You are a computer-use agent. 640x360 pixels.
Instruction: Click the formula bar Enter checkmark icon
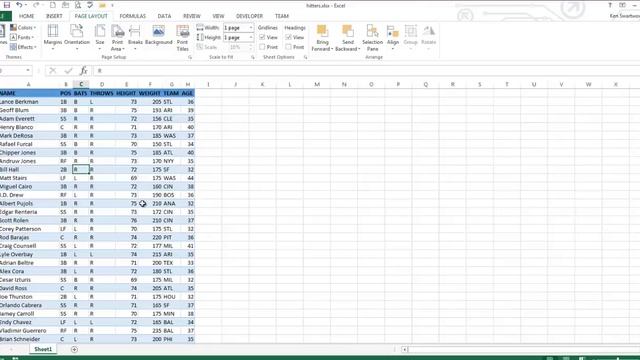(68, 71)
